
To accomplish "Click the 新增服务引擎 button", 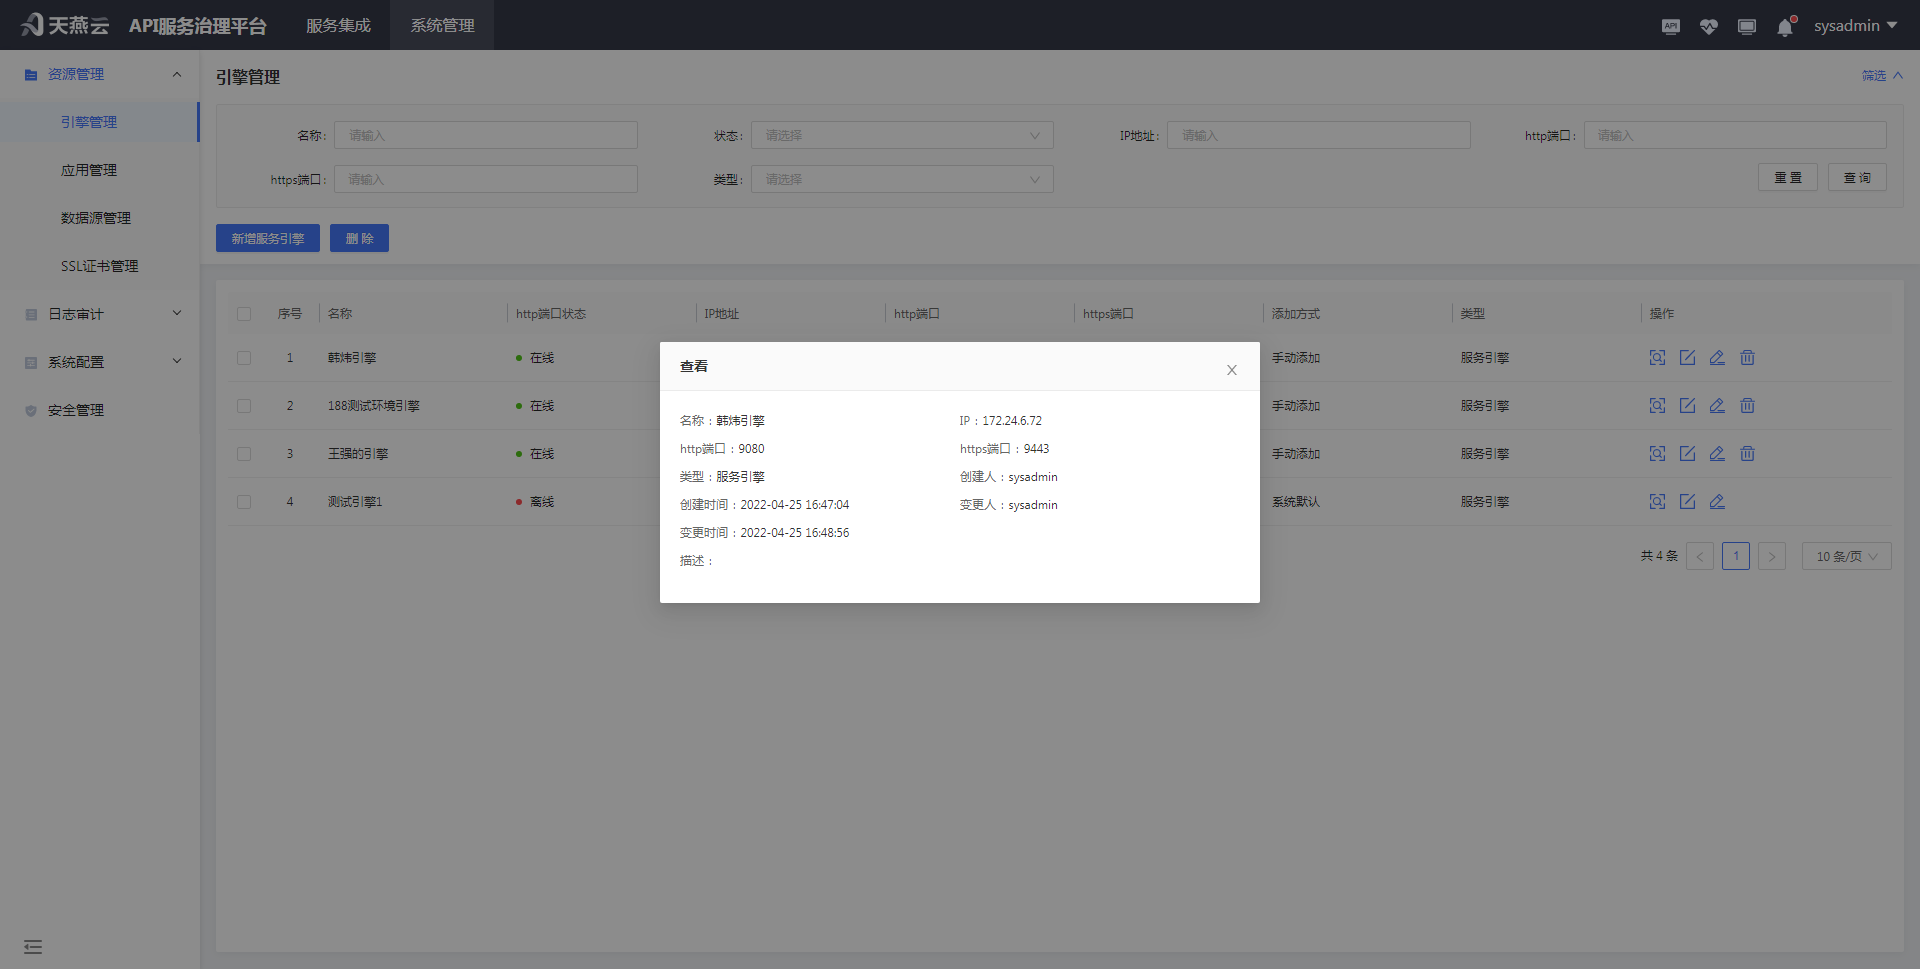I will point(267,238).
